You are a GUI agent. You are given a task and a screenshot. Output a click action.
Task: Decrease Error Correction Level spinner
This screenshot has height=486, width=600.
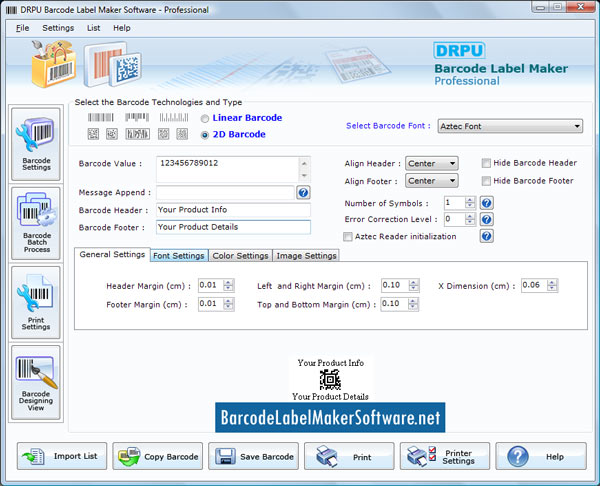point(470,222)
